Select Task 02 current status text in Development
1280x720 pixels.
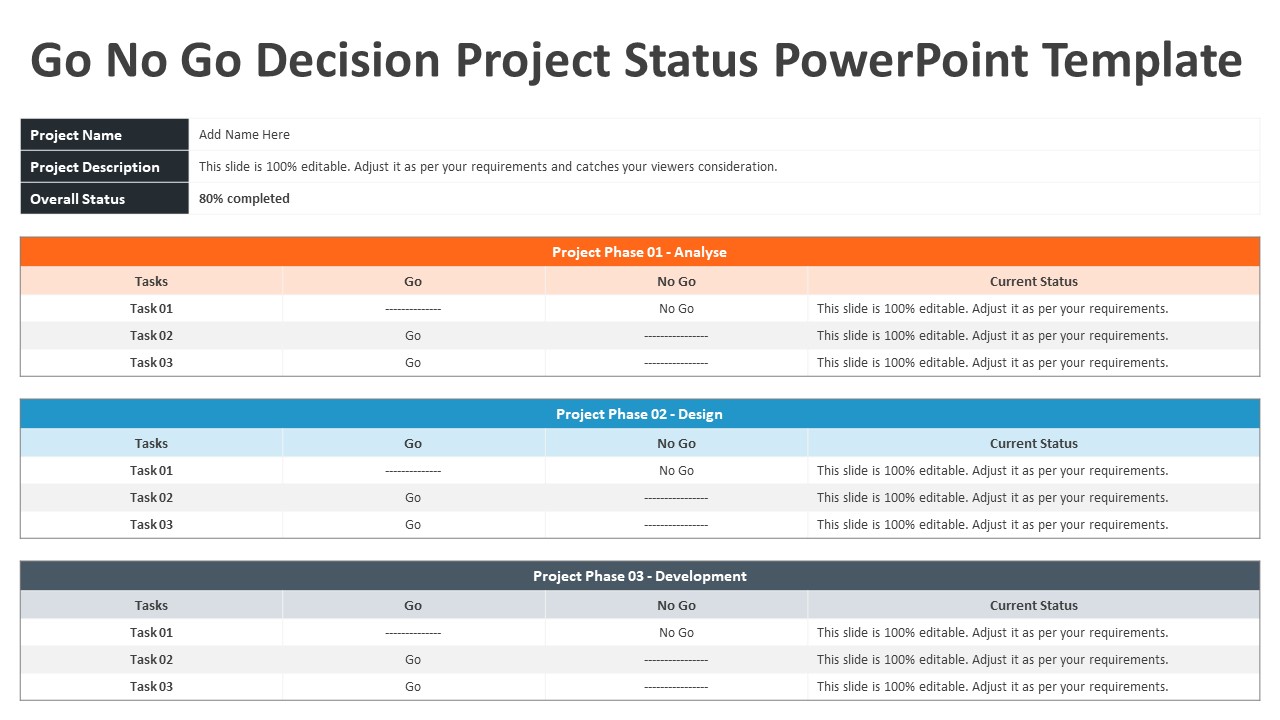click(992, 660)
